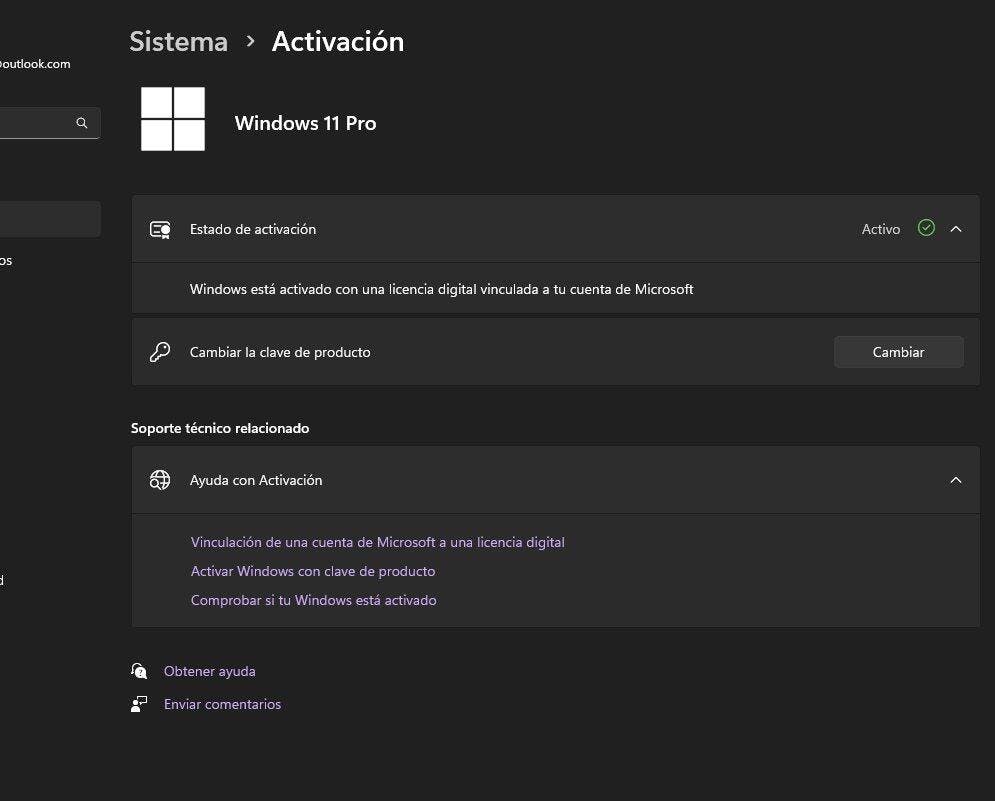
Task: Click the globe icon beside Ayuda con Activación
Action: coord(160,480)
